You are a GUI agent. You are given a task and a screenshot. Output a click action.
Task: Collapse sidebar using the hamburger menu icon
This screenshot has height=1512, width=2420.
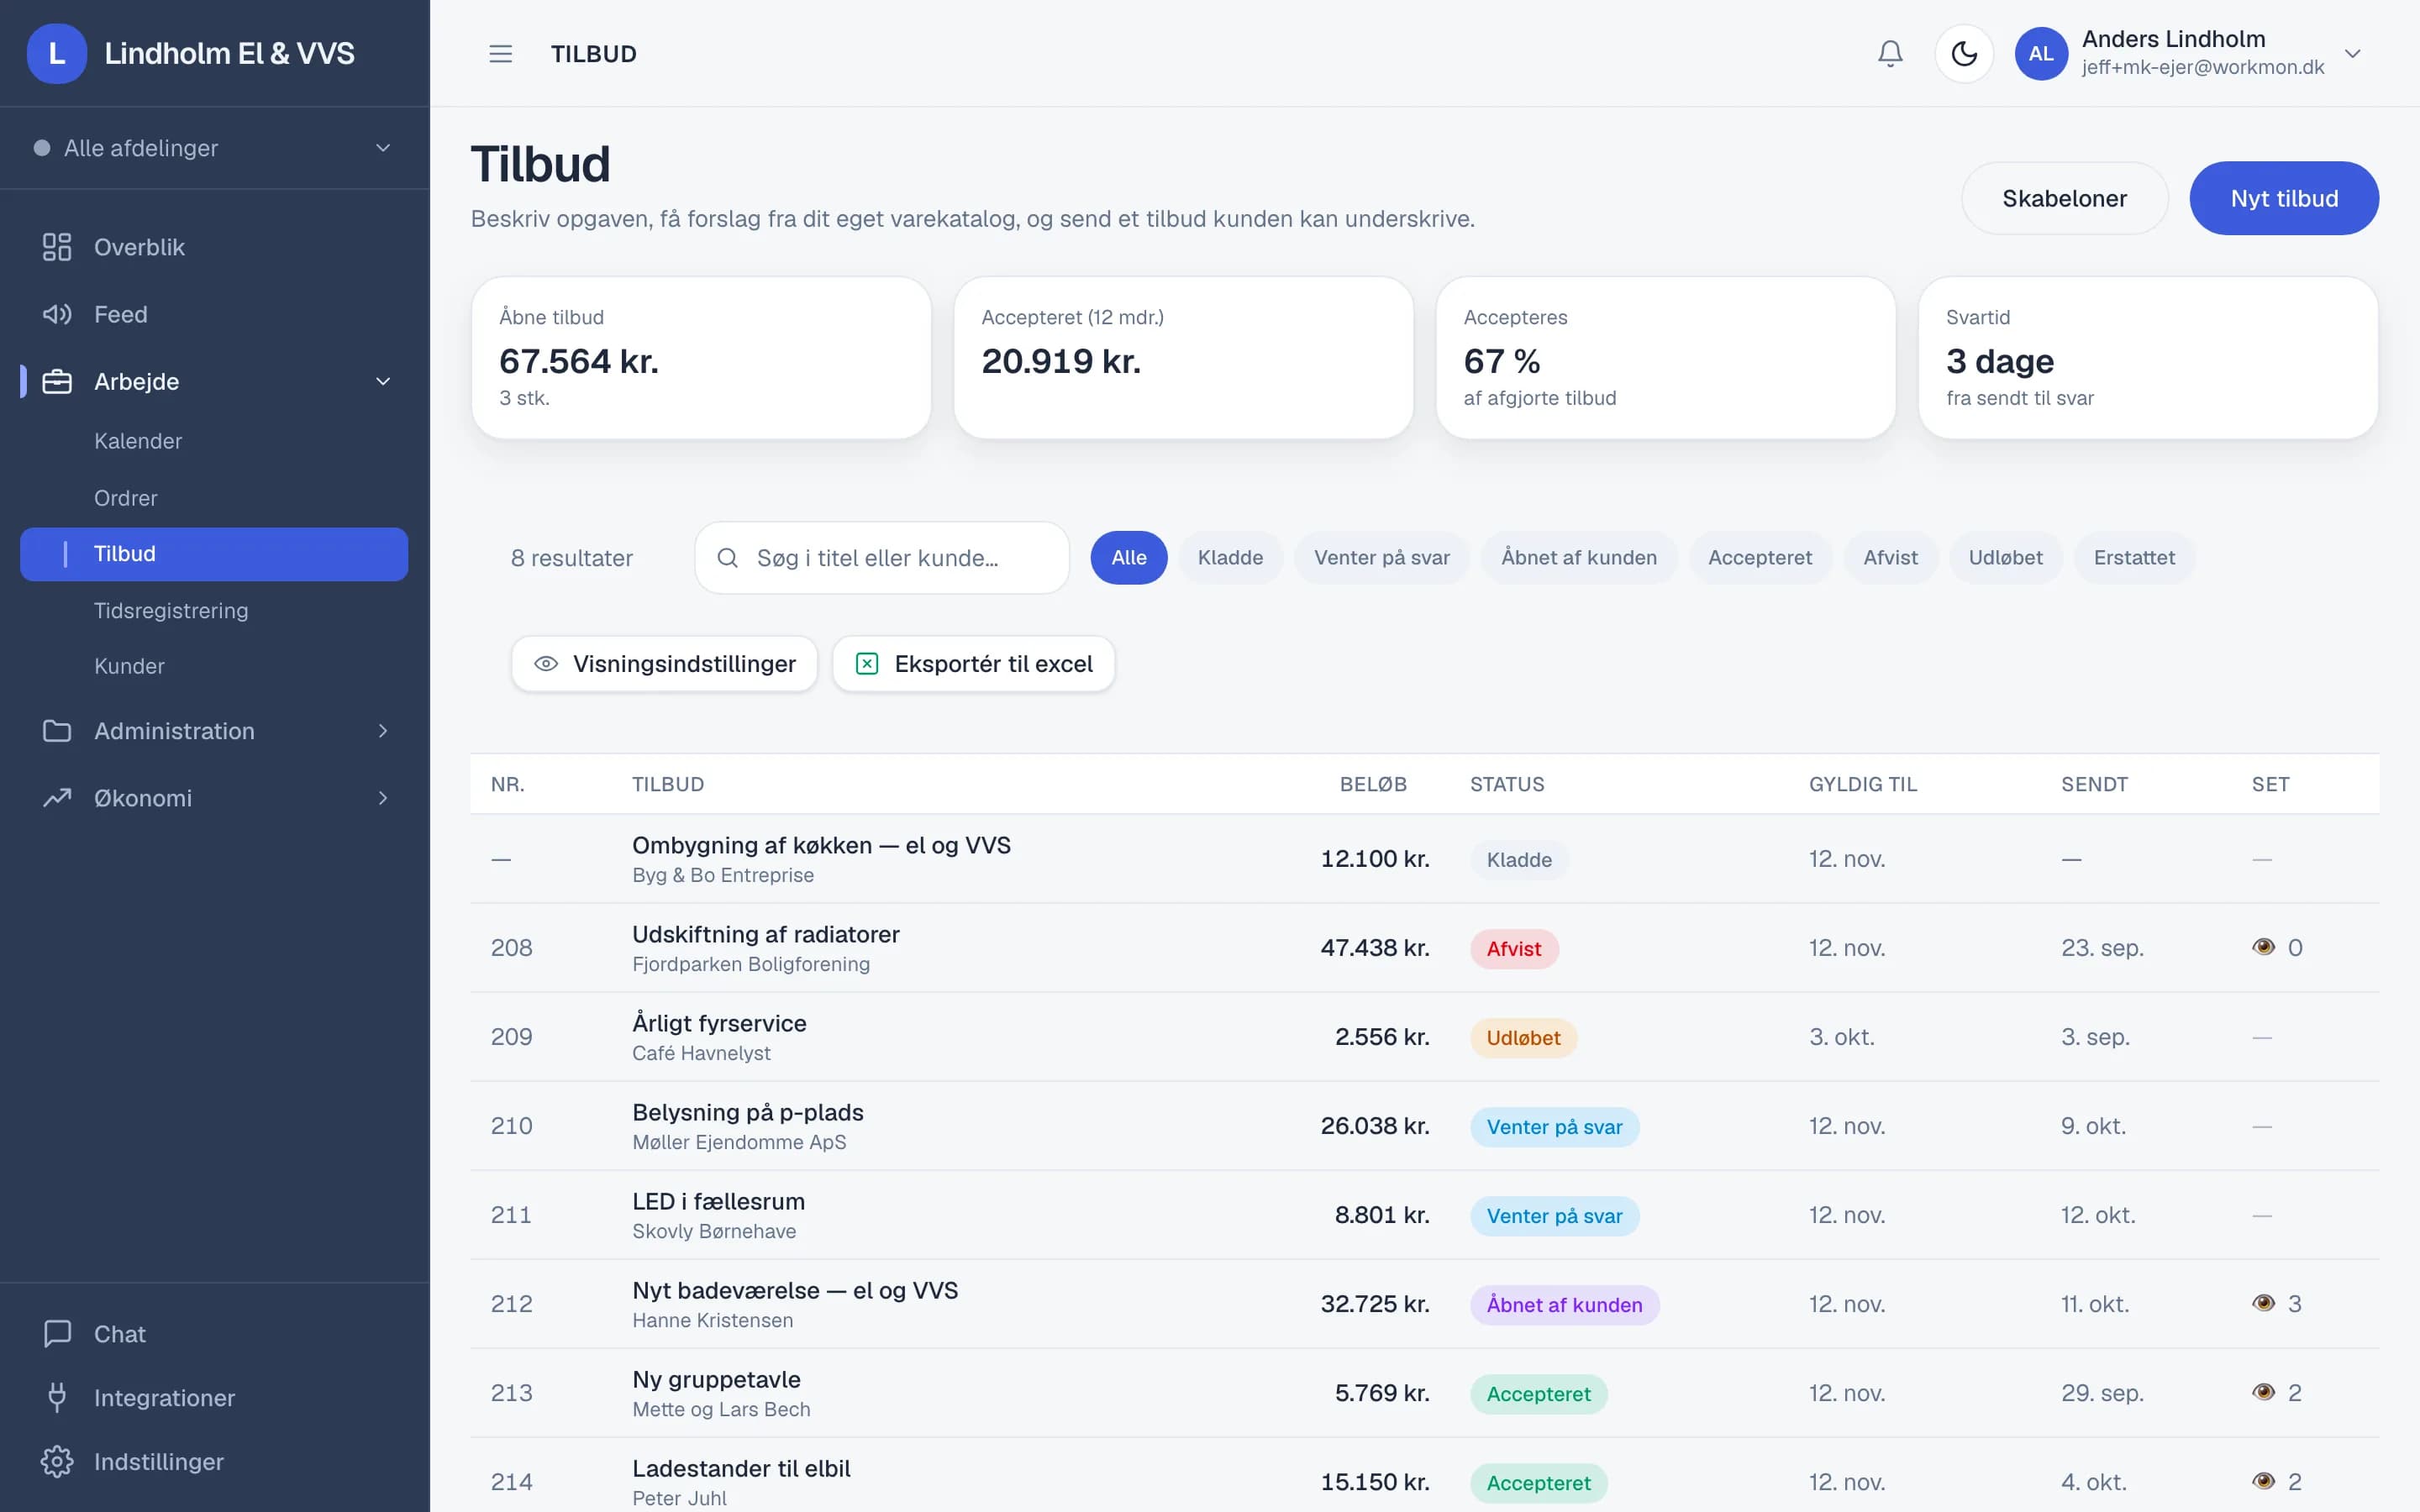[500, 53]
